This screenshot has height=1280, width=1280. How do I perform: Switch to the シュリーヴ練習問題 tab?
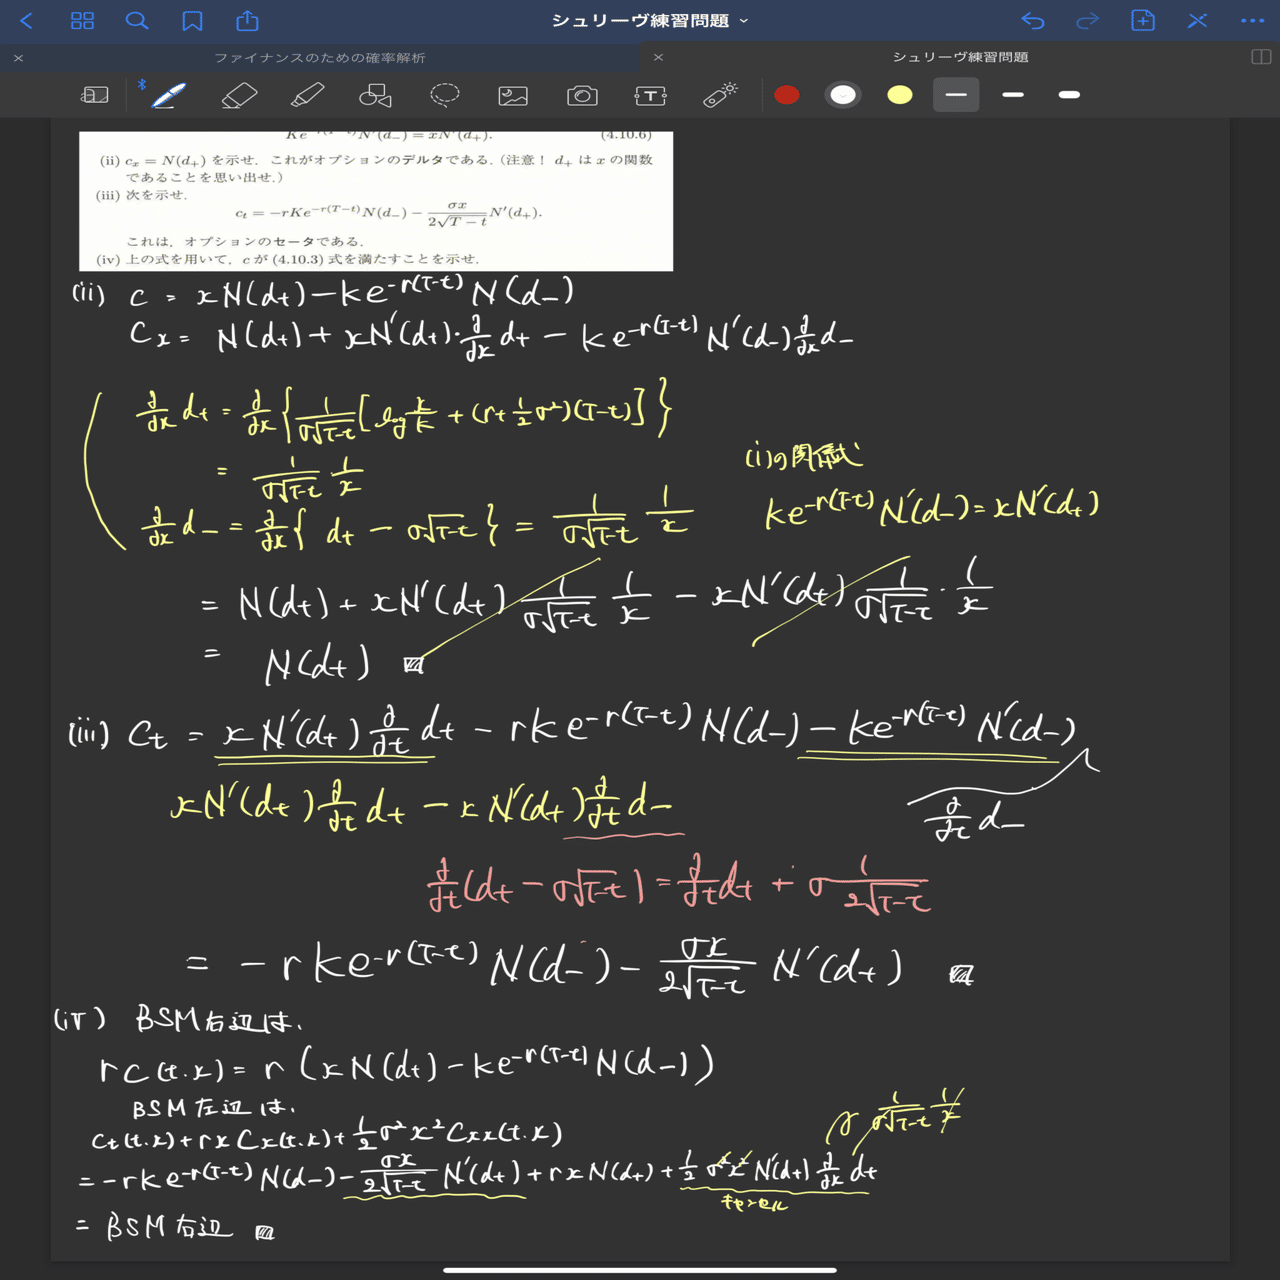point(960,57)
